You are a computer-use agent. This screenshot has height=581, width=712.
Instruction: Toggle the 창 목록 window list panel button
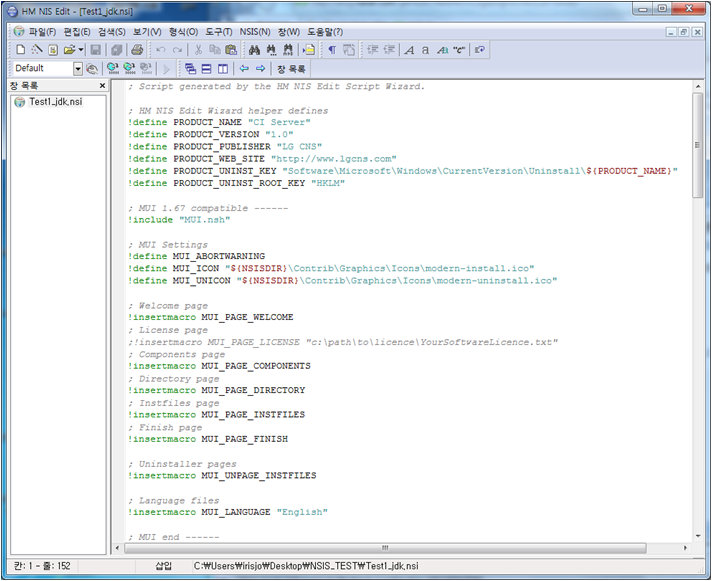(x=291, y=68)
